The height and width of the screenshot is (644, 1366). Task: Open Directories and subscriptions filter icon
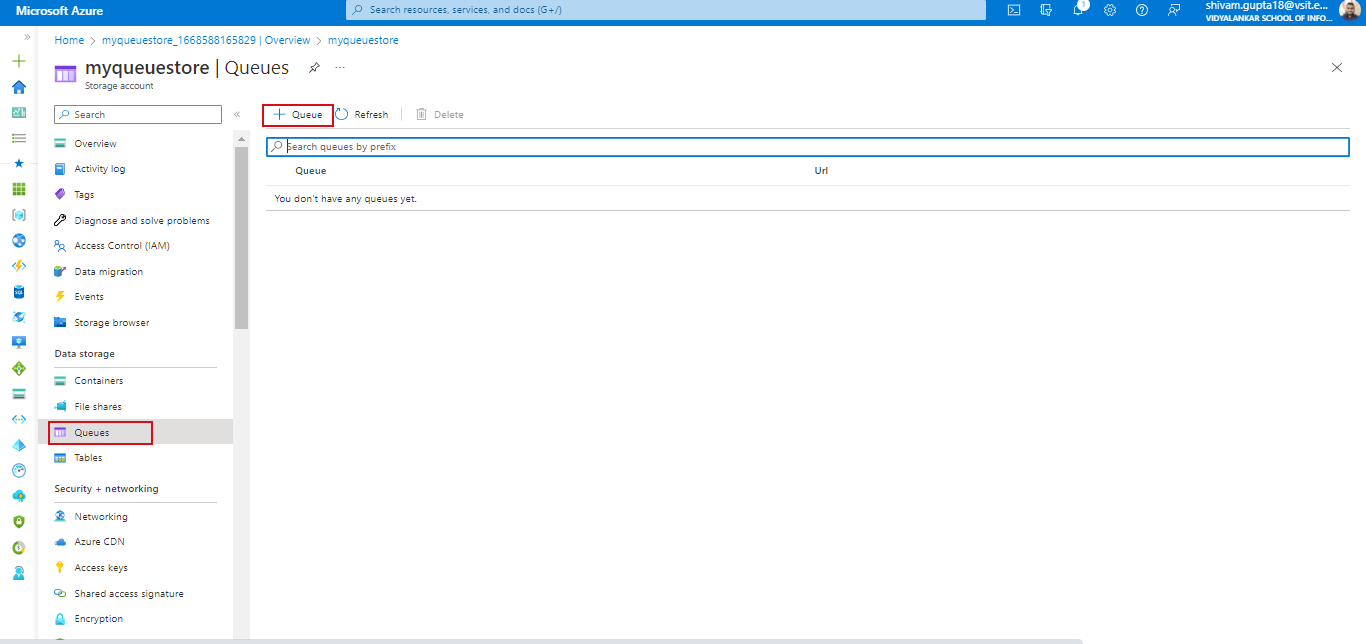click(x=1046, y=10)
